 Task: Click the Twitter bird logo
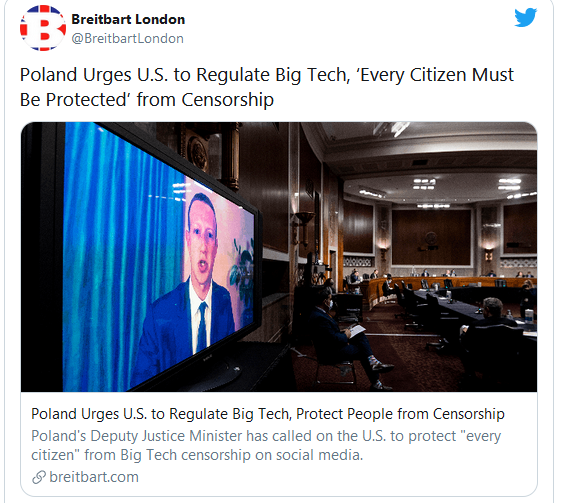point(525,18)
